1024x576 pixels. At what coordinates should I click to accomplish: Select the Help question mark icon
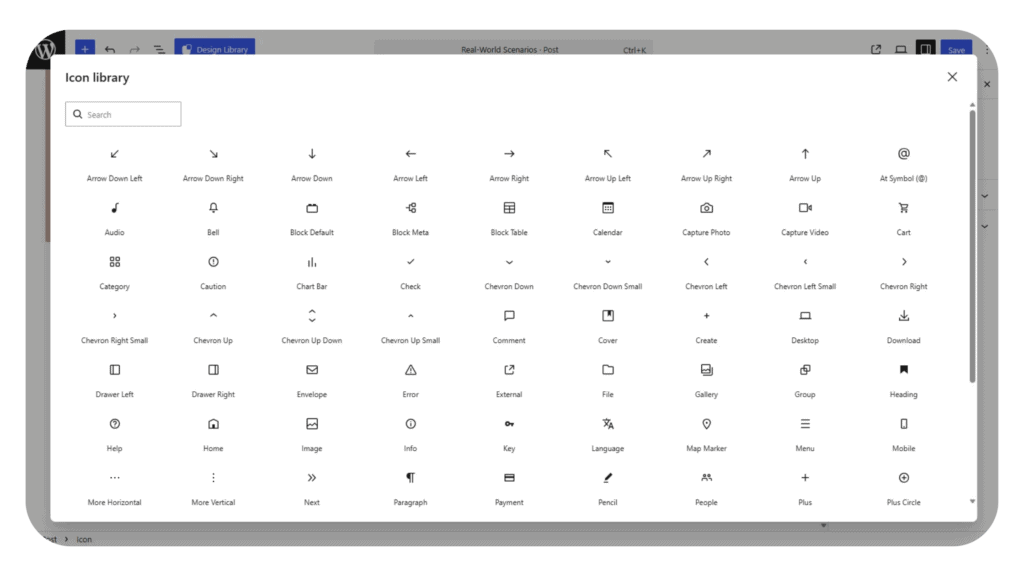(114, 424)
